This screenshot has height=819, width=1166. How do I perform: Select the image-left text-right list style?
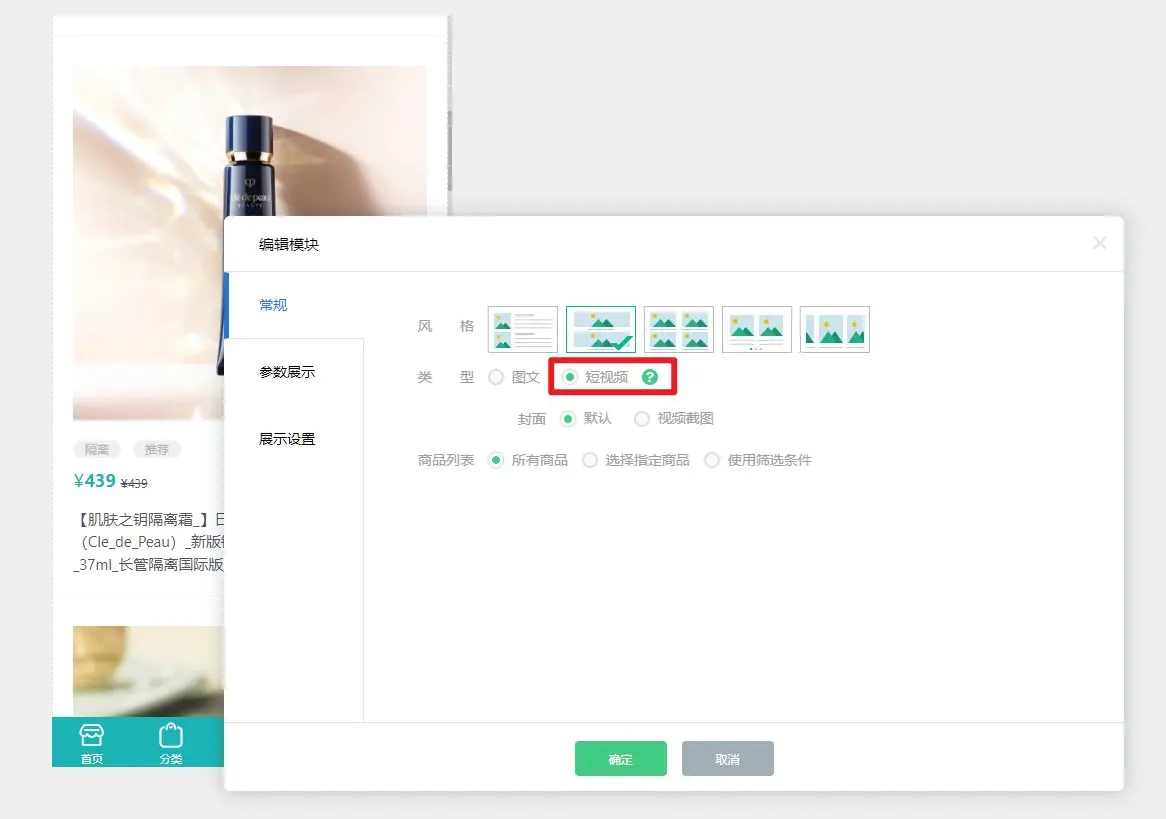[522, 330]
